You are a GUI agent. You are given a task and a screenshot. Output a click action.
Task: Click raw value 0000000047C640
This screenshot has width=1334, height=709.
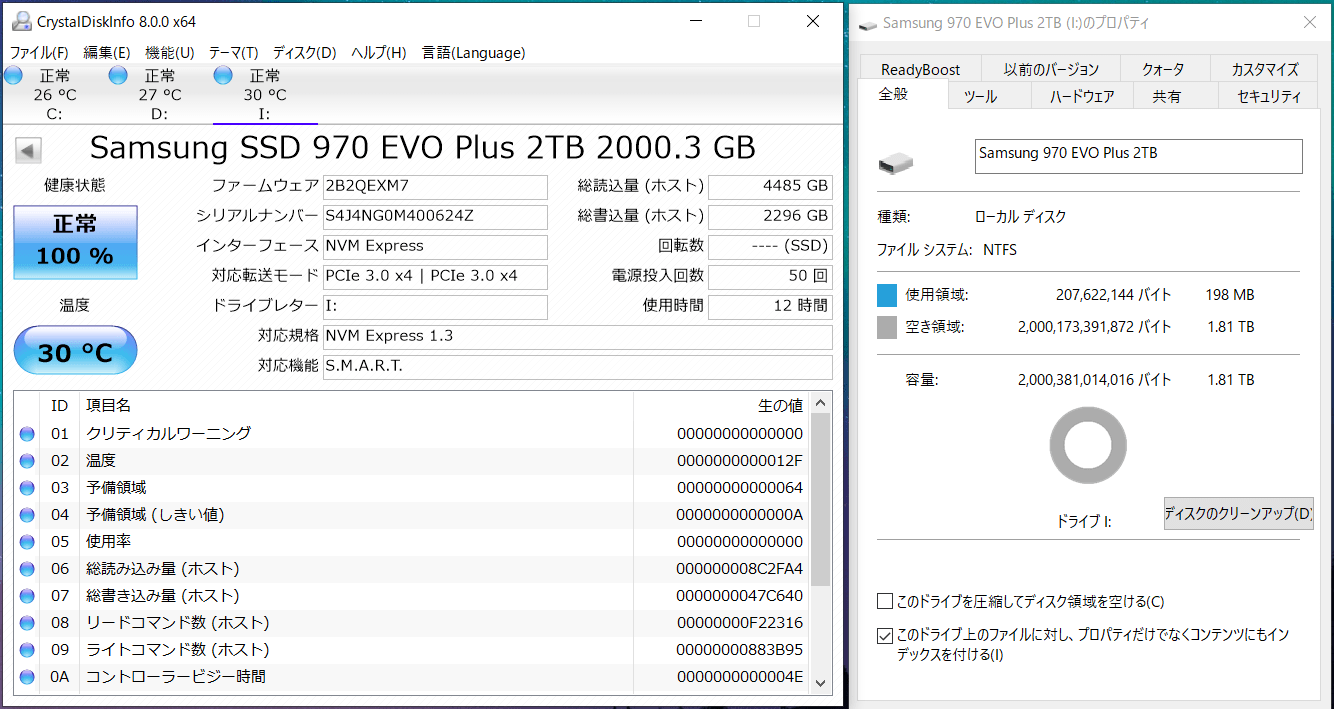click(739, 596)
